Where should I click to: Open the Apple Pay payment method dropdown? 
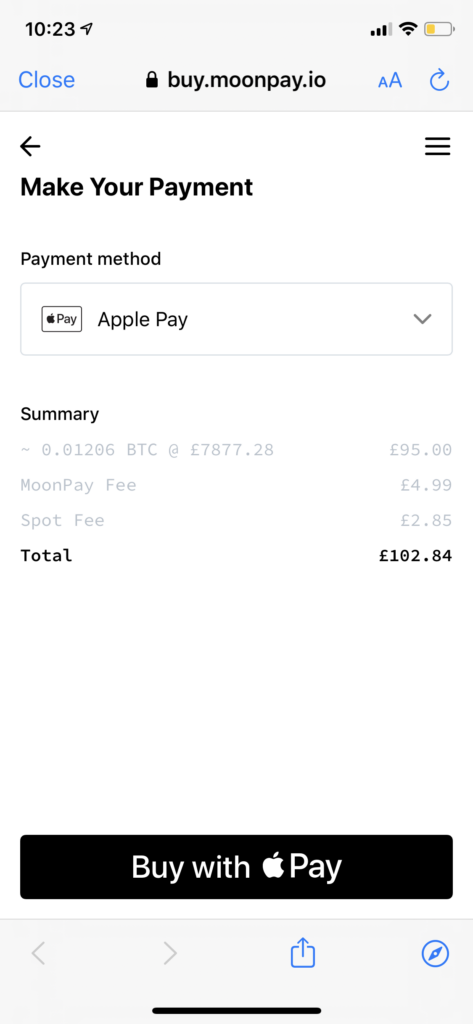click(x=236, y=319)
